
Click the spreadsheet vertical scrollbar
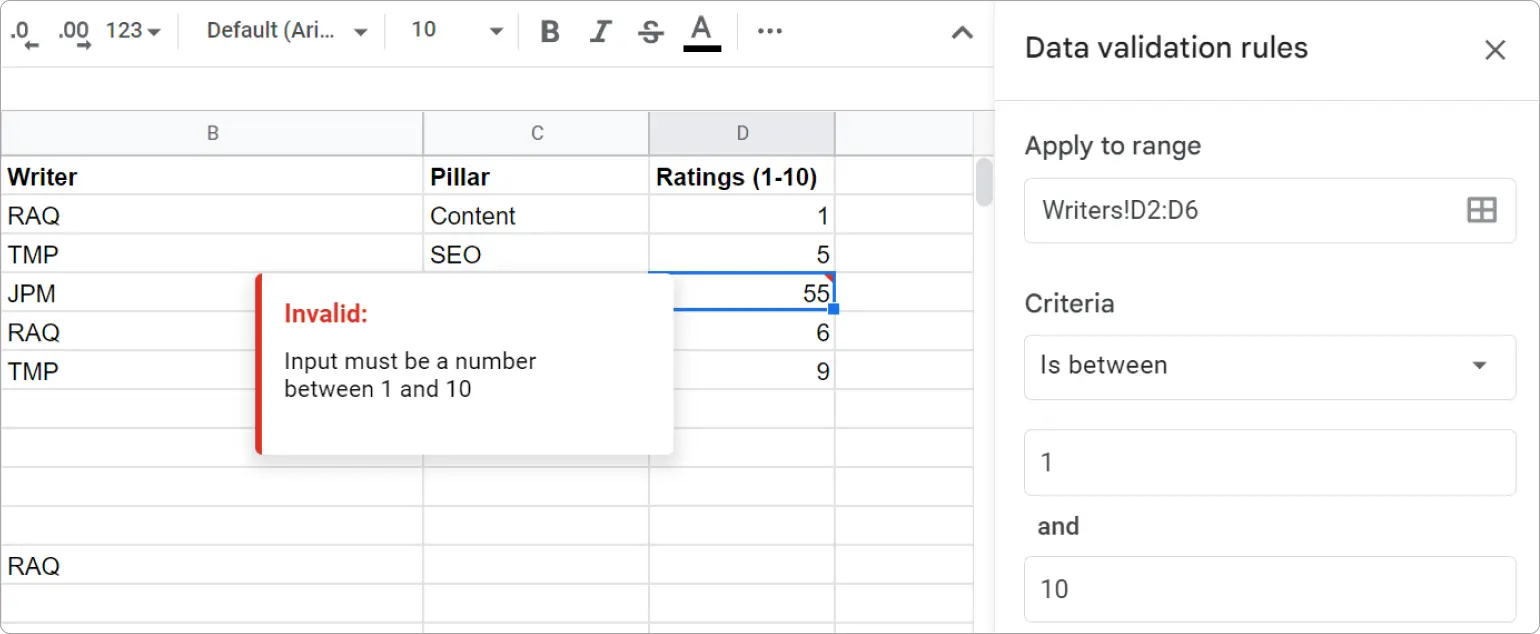coord(982,180)
